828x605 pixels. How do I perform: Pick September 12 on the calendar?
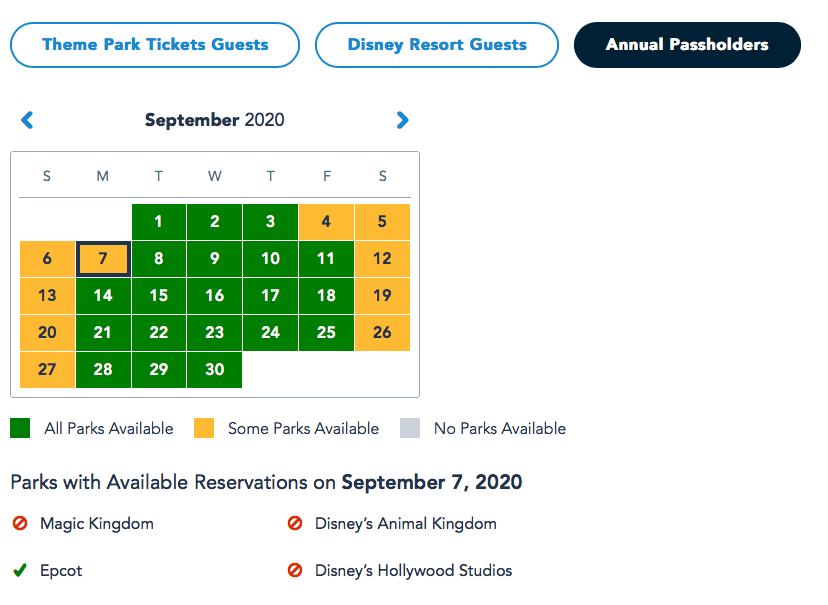382,259
